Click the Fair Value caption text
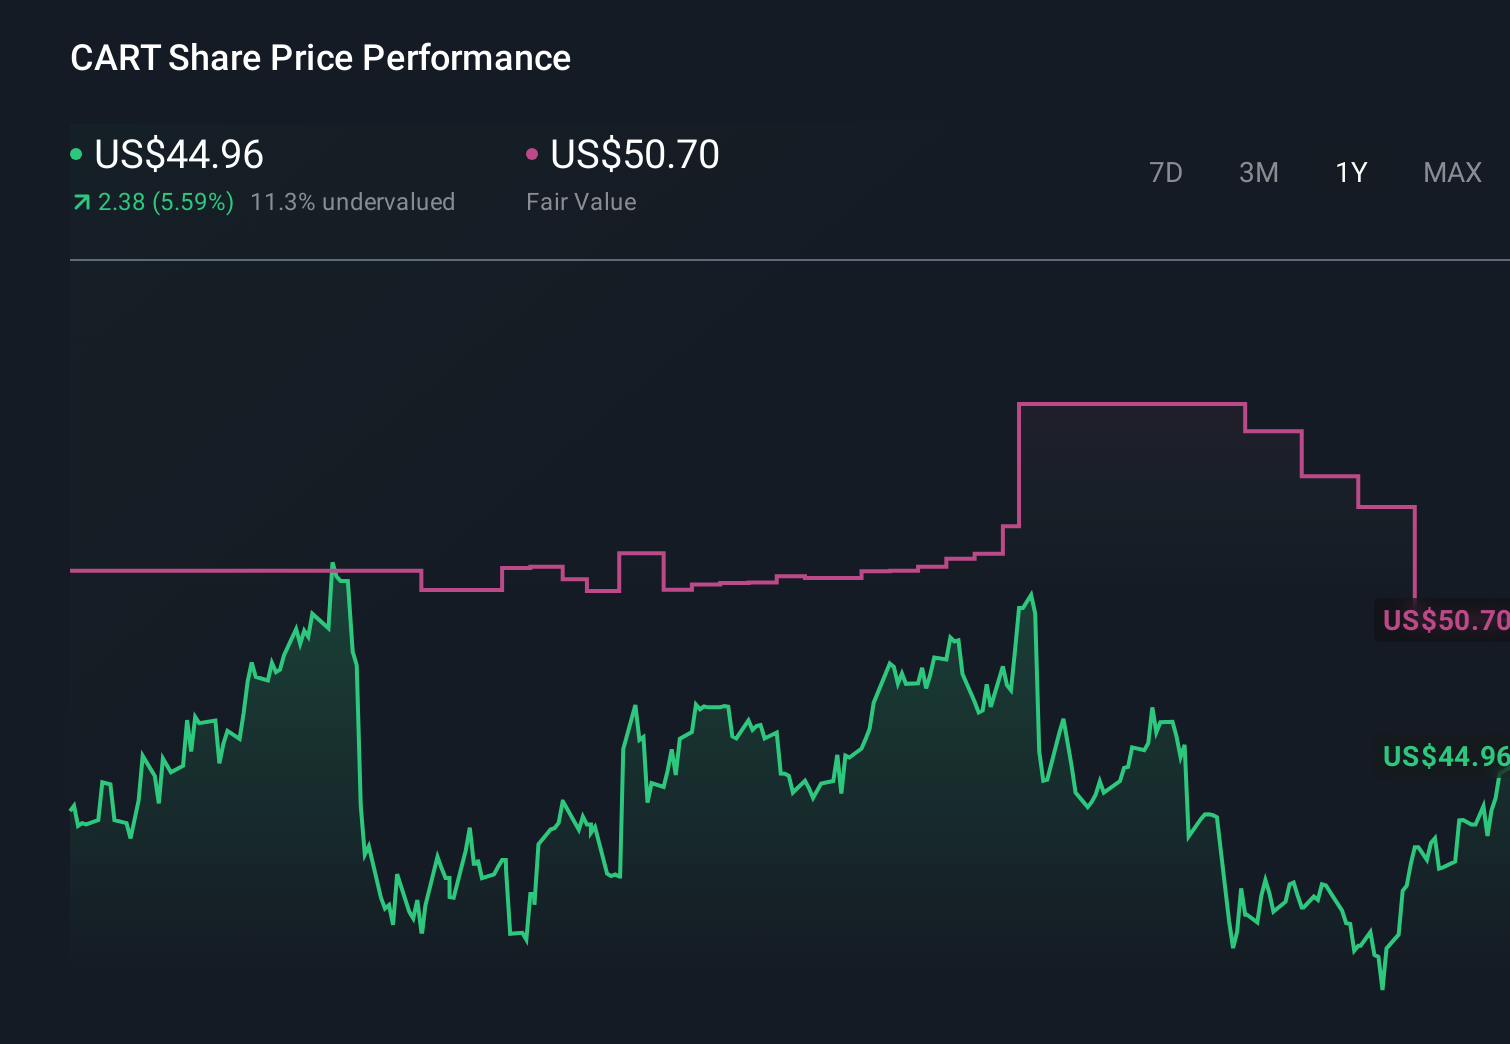Image resolution: width=1510 pixels, height=1044 pixels. [580, 201]
